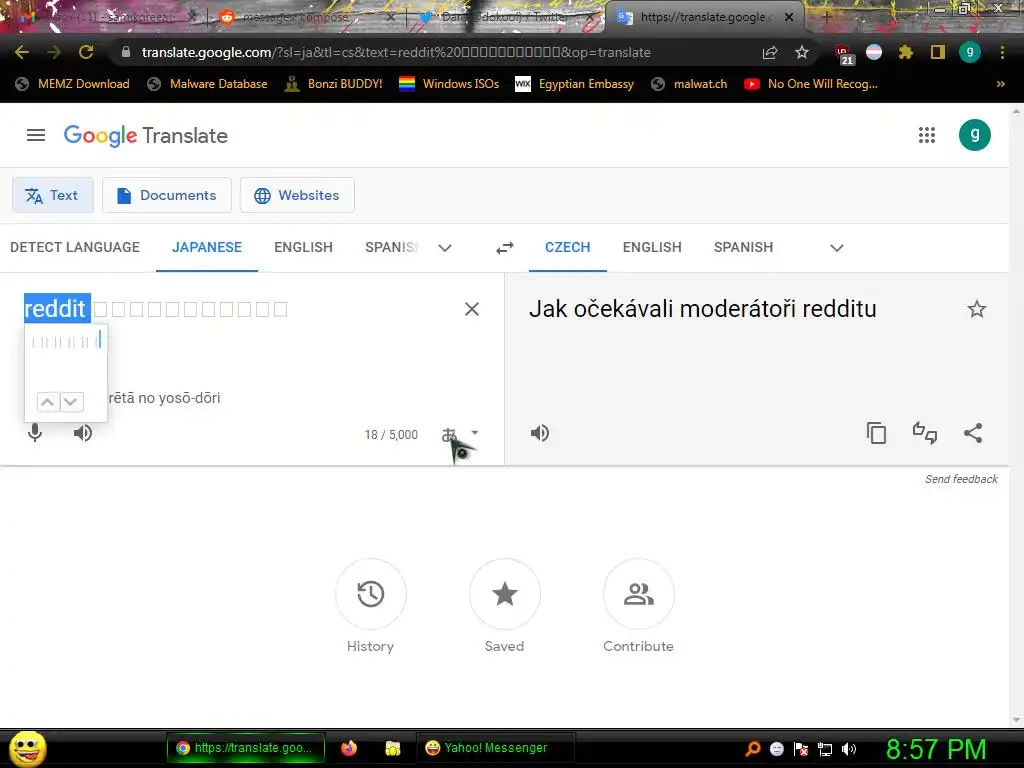Reload the page
Screen dimensions: 1024x768
click(x=86, y=52)
